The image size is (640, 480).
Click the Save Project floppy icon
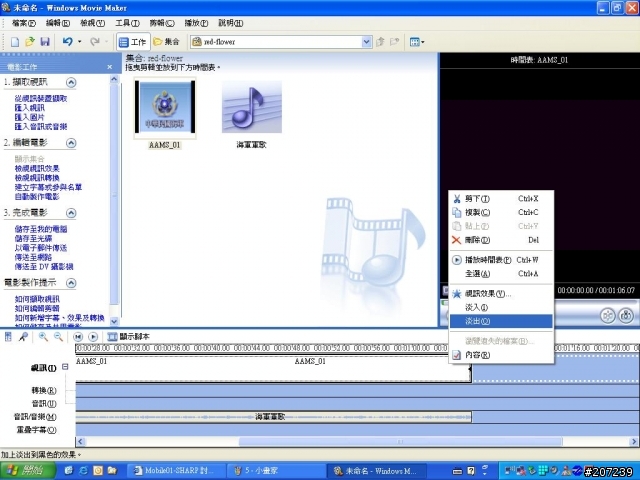tap(44, 42)
